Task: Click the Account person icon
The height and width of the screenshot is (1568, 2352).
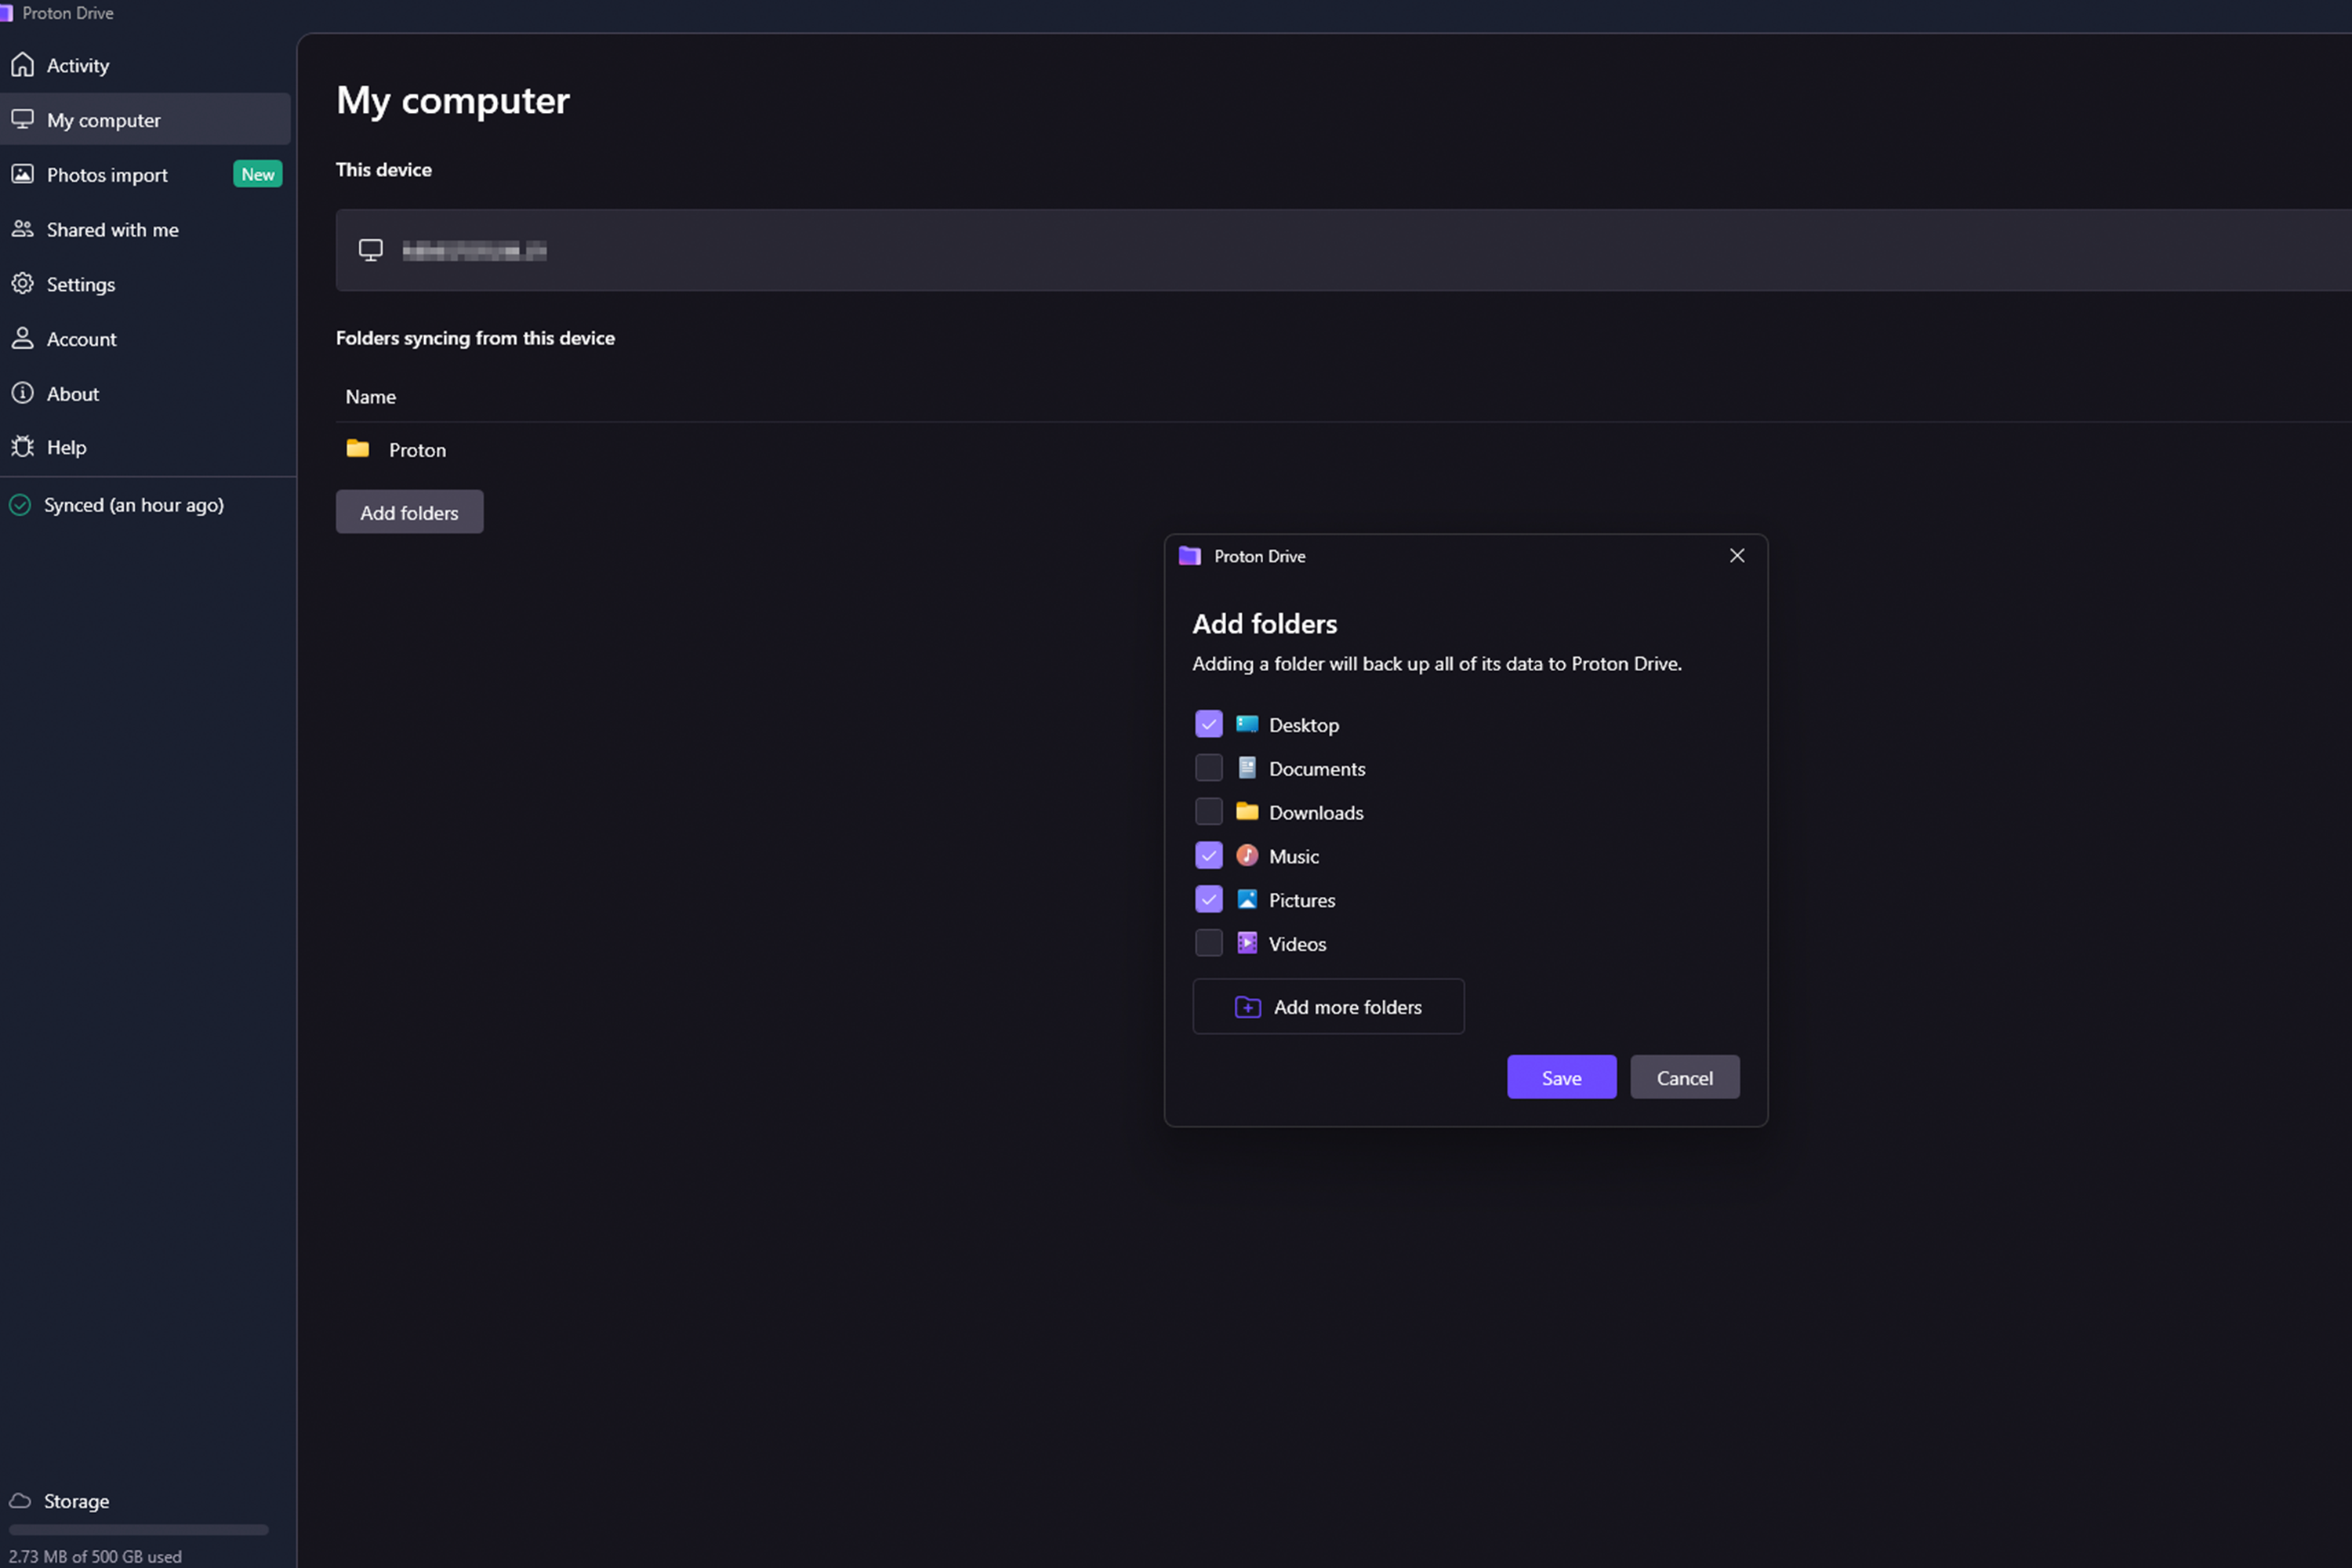Action: click(22, 338)
